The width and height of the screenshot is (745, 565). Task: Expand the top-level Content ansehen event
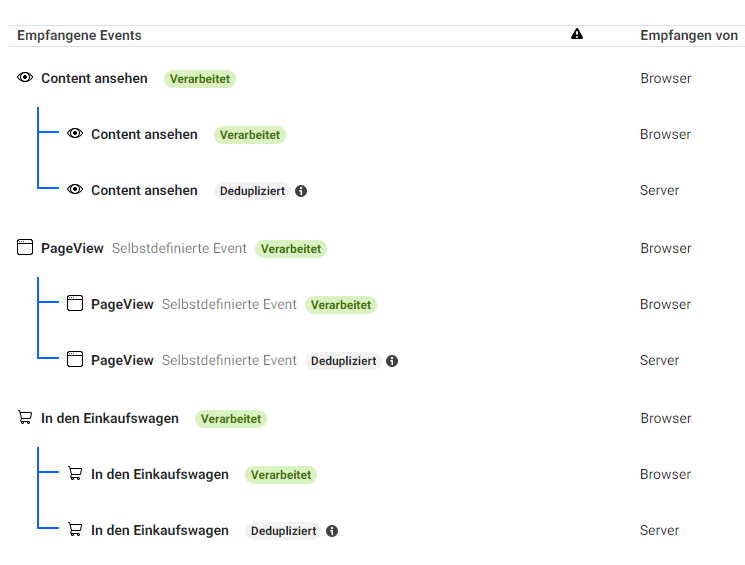(94, 78)
